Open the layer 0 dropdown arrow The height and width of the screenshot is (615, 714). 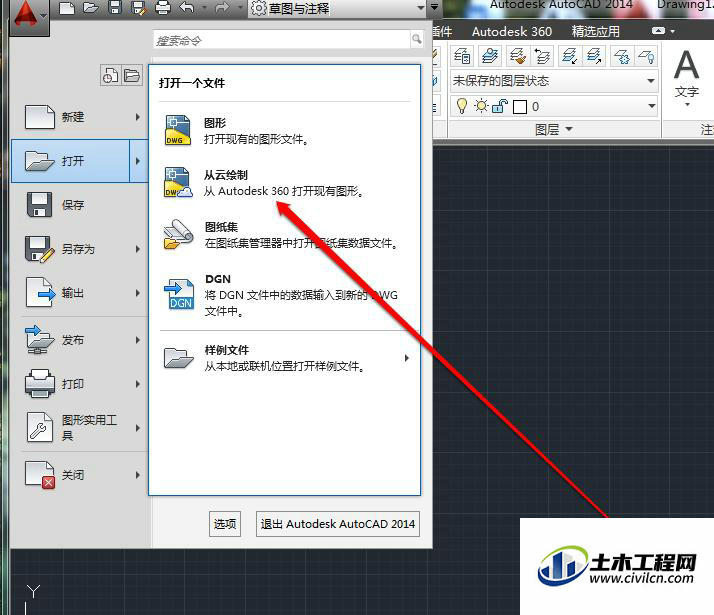pos(652,106)
